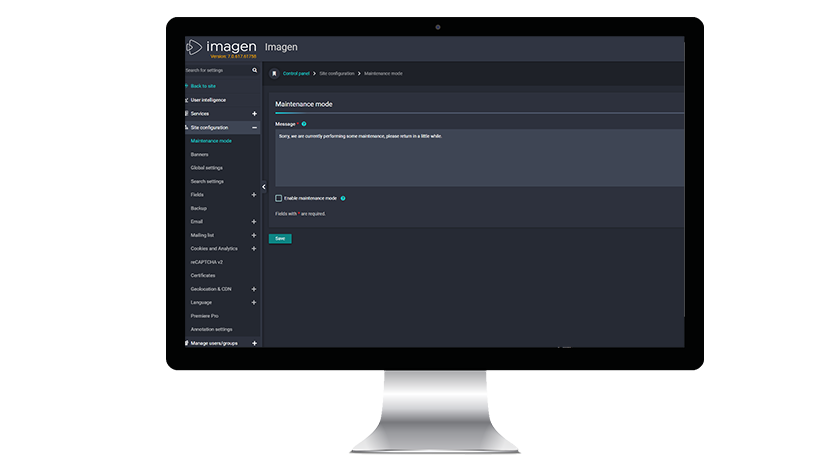The width and height of the screenshot is (840, 472).
Task: Click the Control panel breadcrumb link
Action: pyautogui.click(x=296, y=73)
